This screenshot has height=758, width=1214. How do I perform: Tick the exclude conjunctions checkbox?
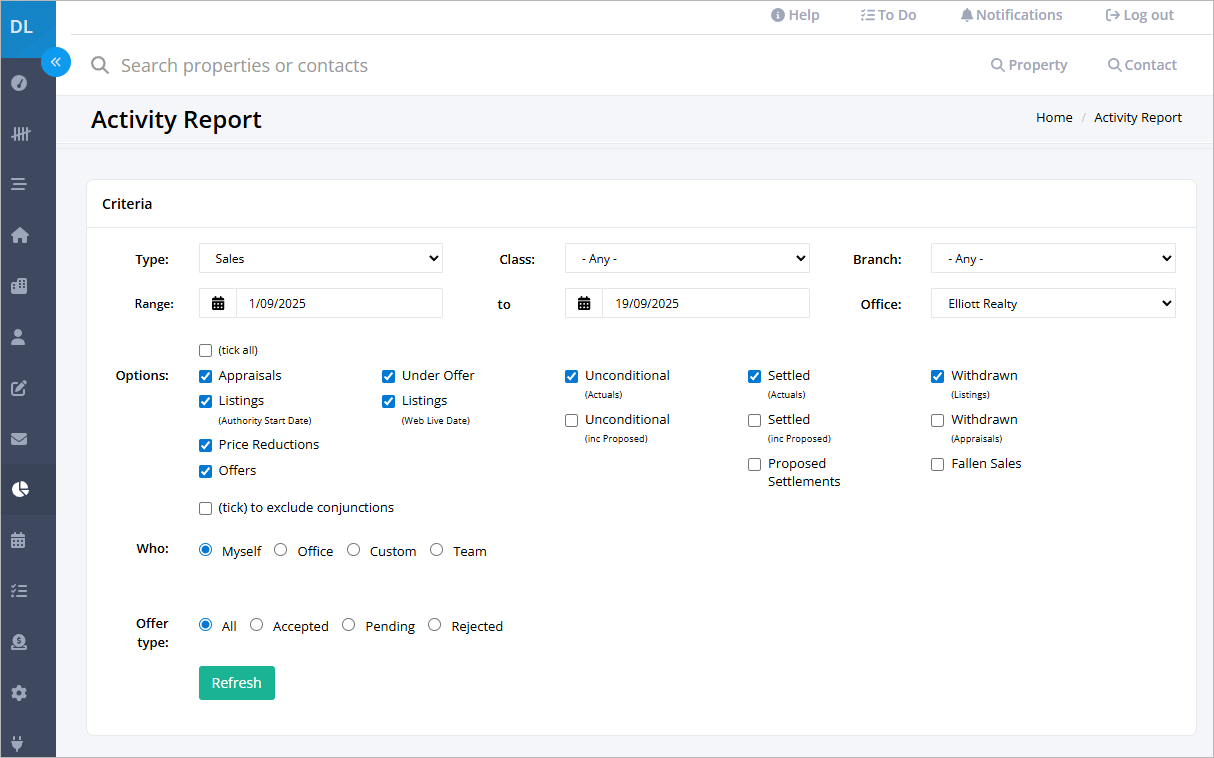[205, 509]
